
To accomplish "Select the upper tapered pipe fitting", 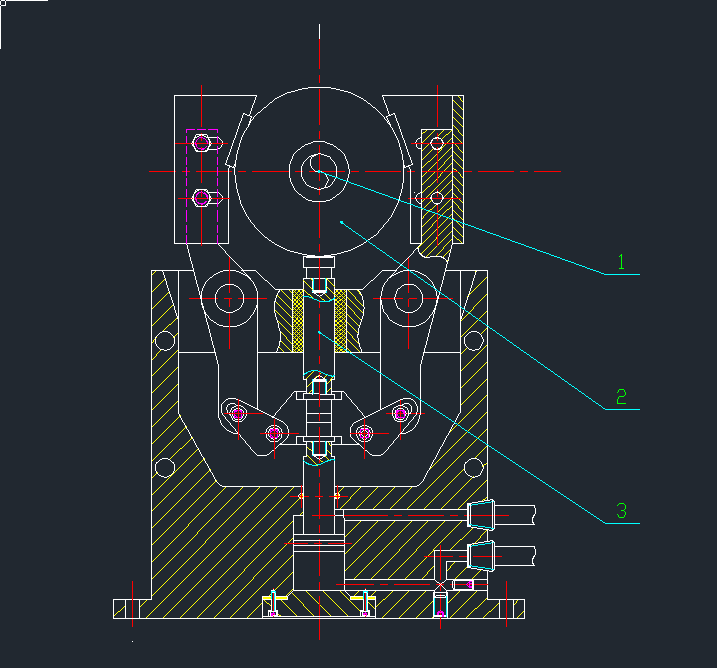I will tap(481, 514).
